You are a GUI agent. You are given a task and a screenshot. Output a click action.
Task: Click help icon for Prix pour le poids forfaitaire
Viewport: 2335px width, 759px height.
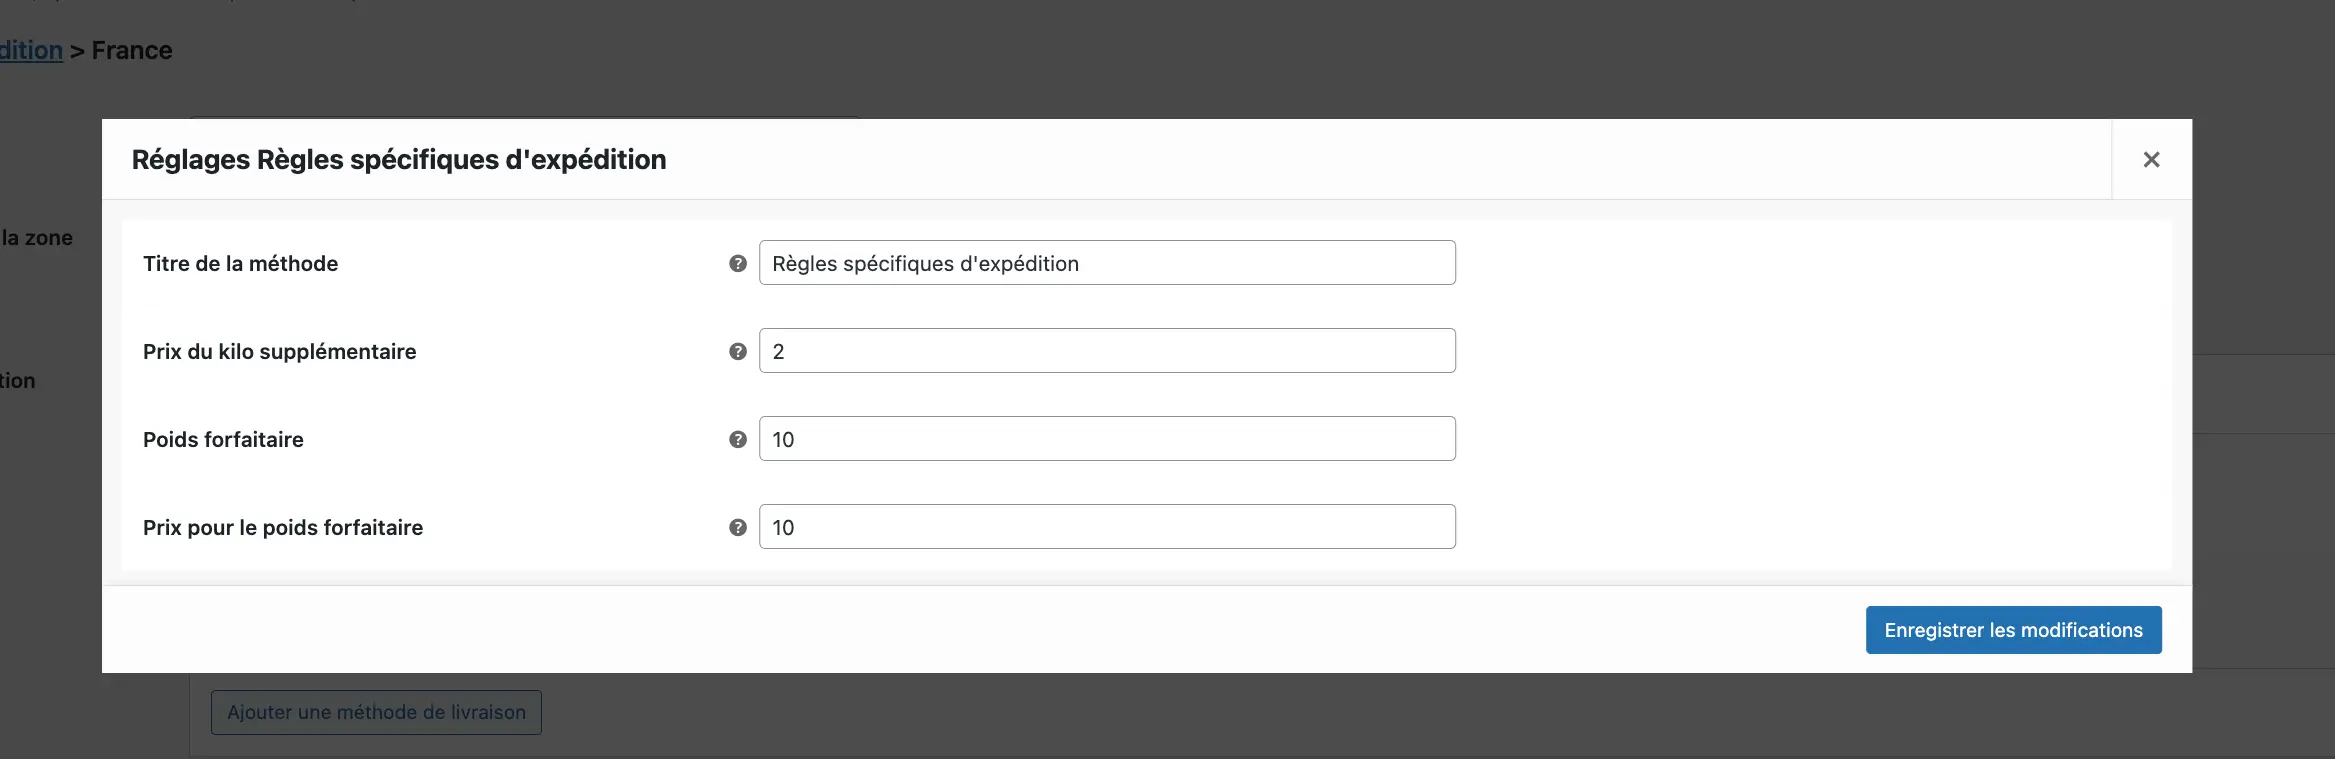(738, 528)
